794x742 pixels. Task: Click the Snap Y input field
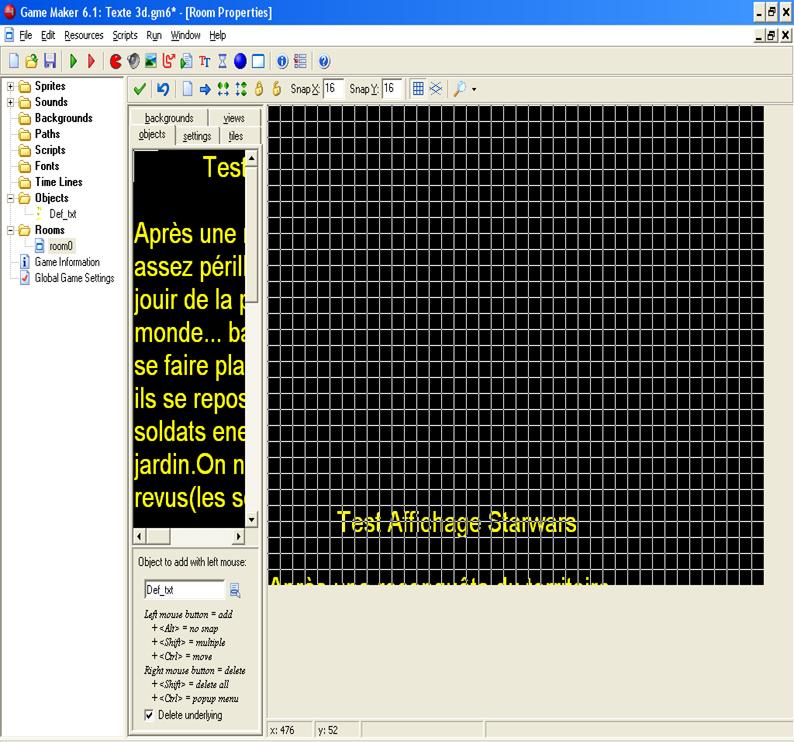pyautogui.click(x=392, y=89)
